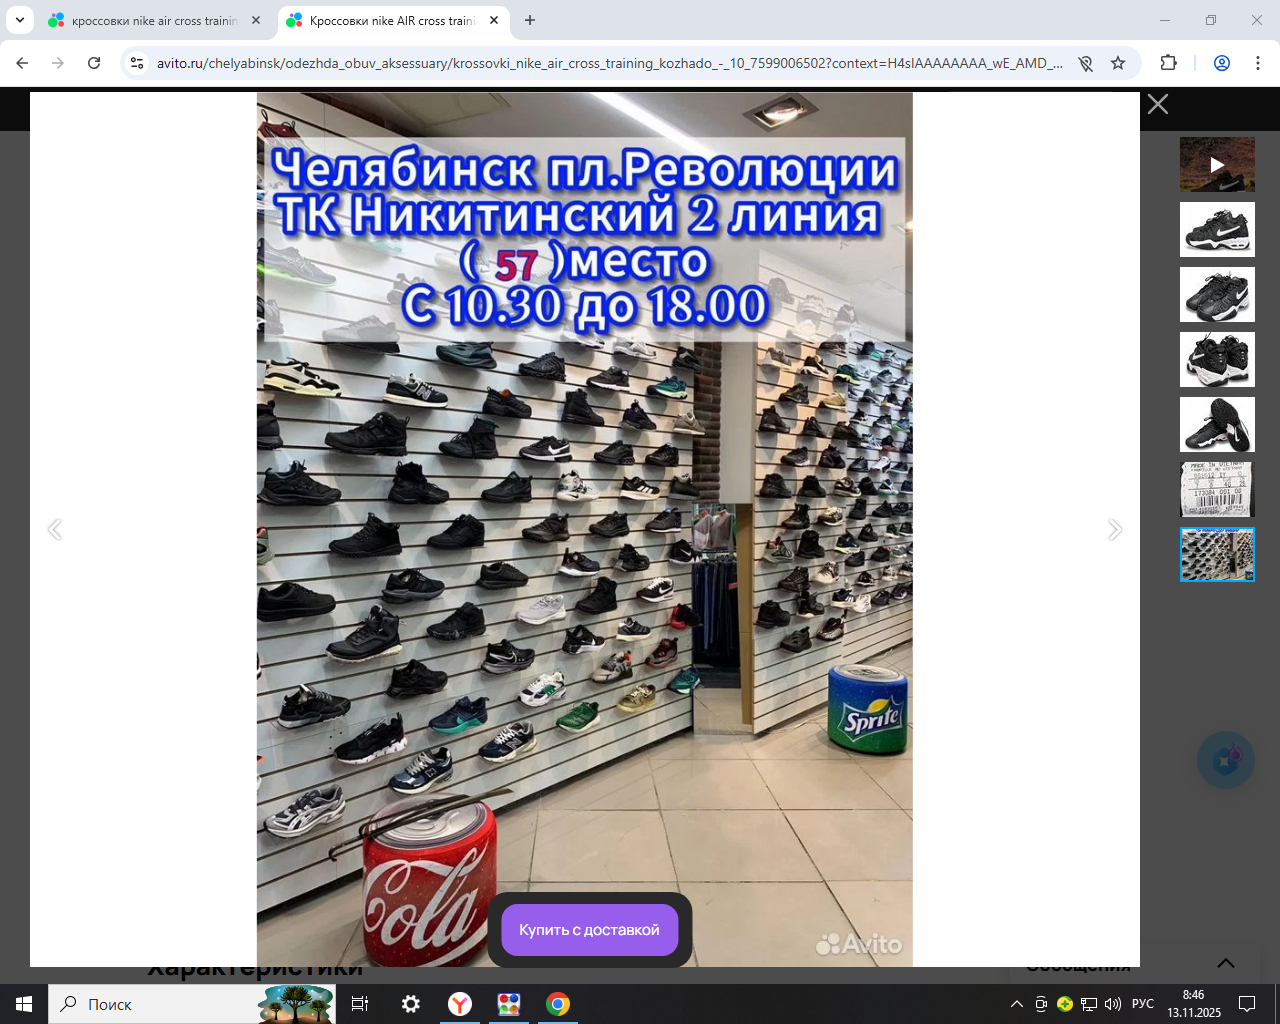Select the size label tag thumbnail

[1217, 489]
